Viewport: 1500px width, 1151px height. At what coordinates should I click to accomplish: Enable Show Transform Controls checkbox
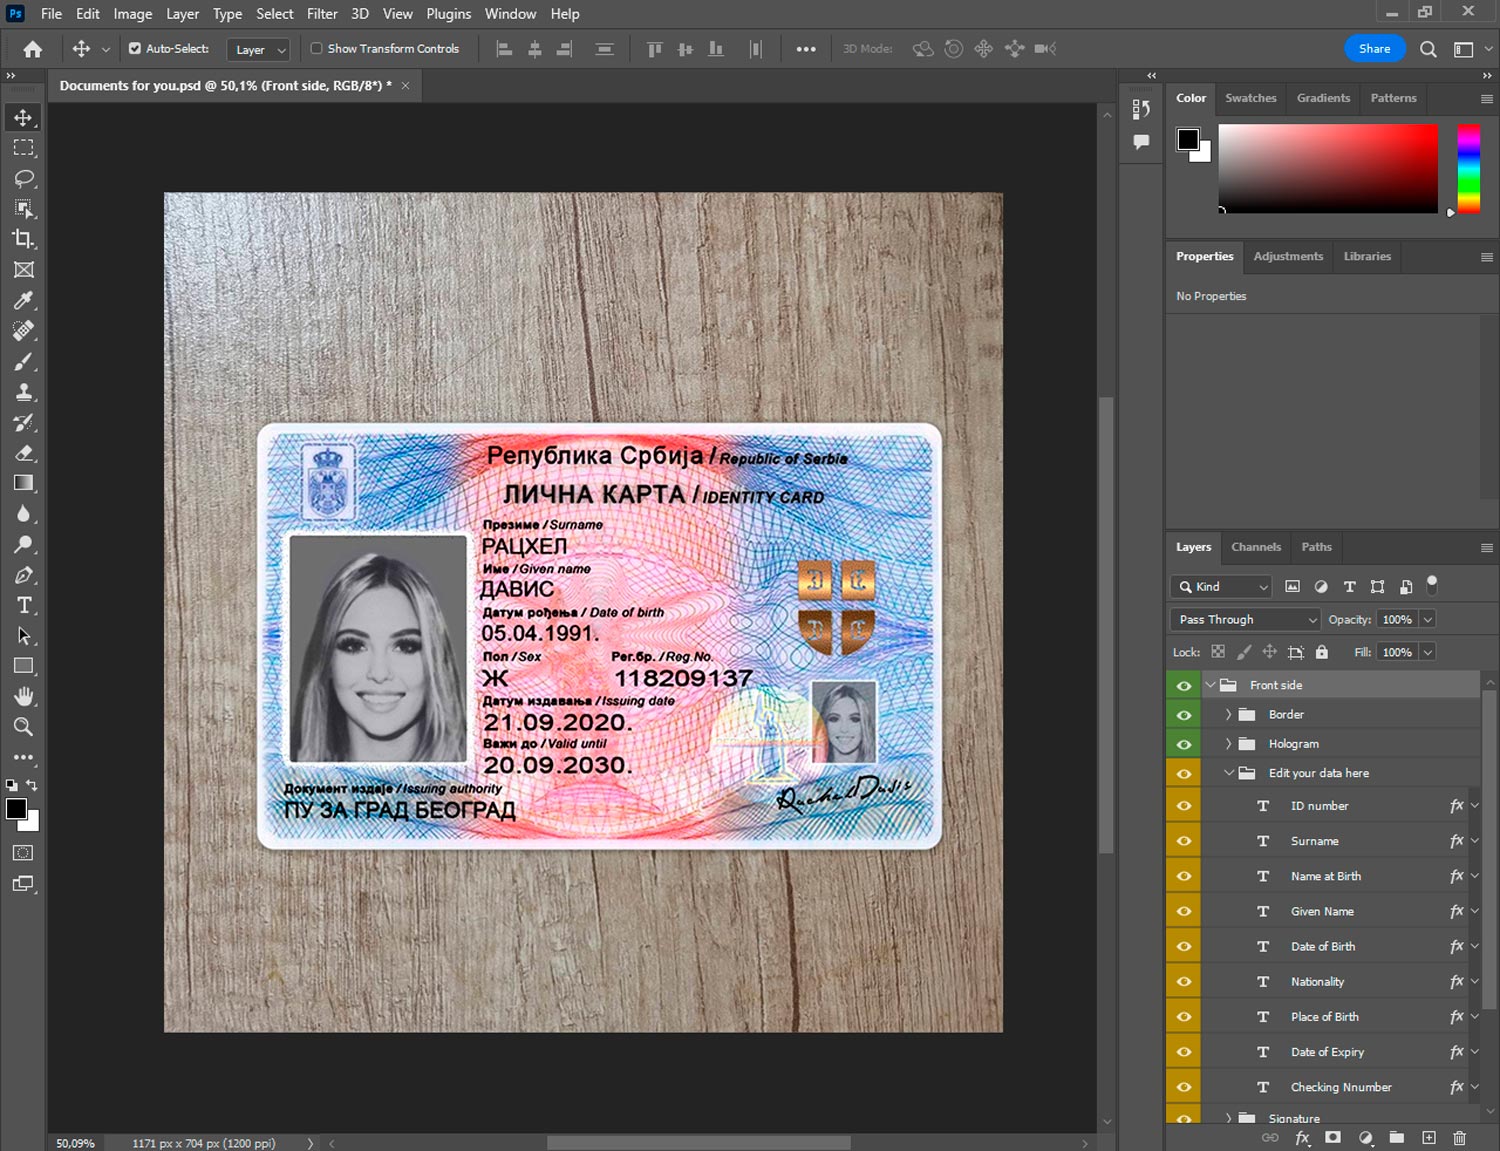click(316, 48)
